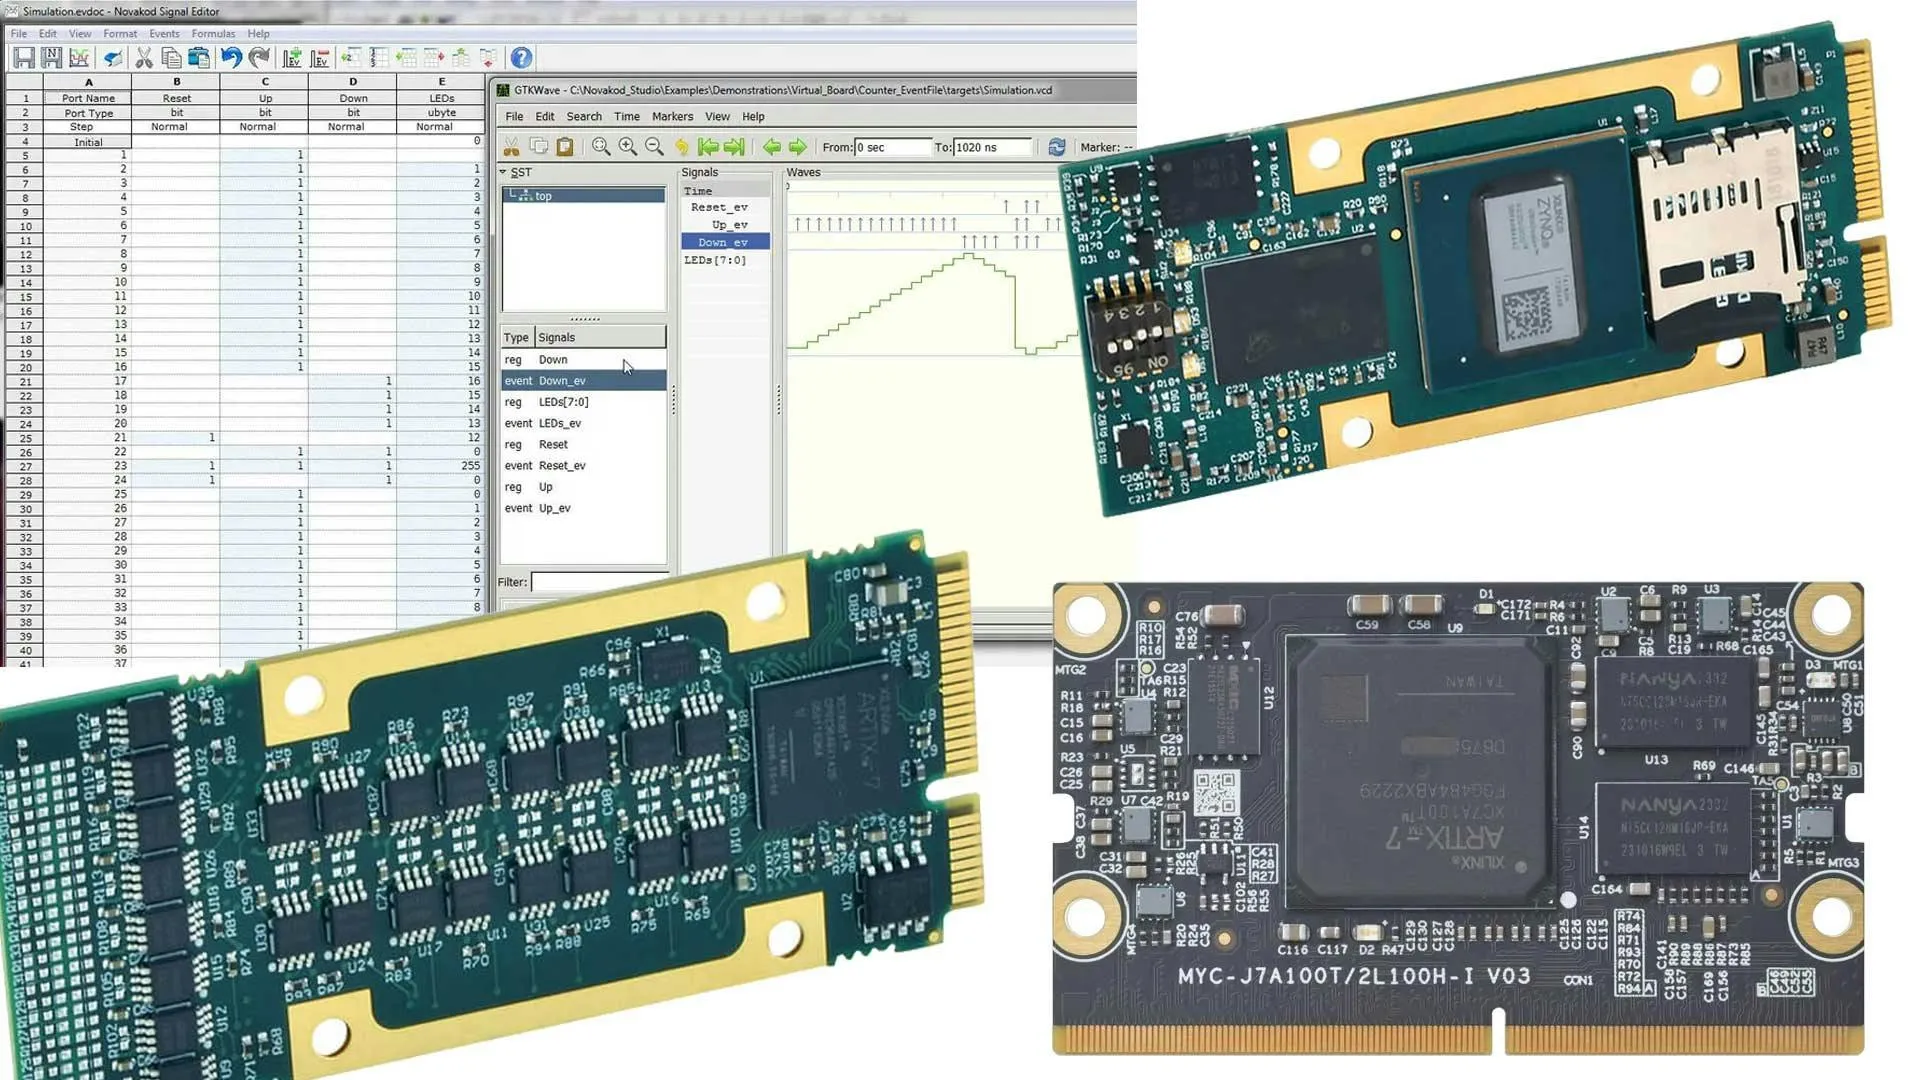Click Copy icon in Signal Editor toolbar
The height and width of the screenshot is (1080, 1920).
click(x=171, y=58)
